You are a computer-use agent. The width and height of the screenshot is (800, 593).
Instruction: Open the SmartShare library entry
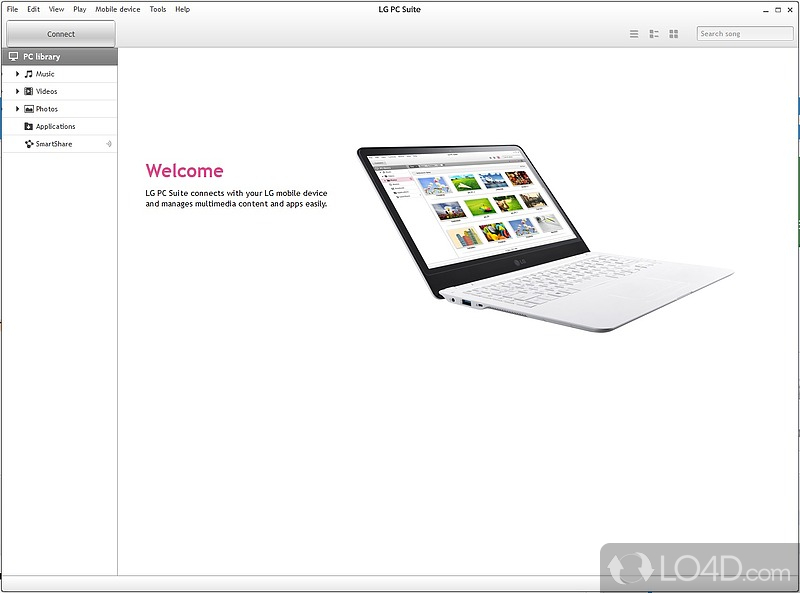60,144
